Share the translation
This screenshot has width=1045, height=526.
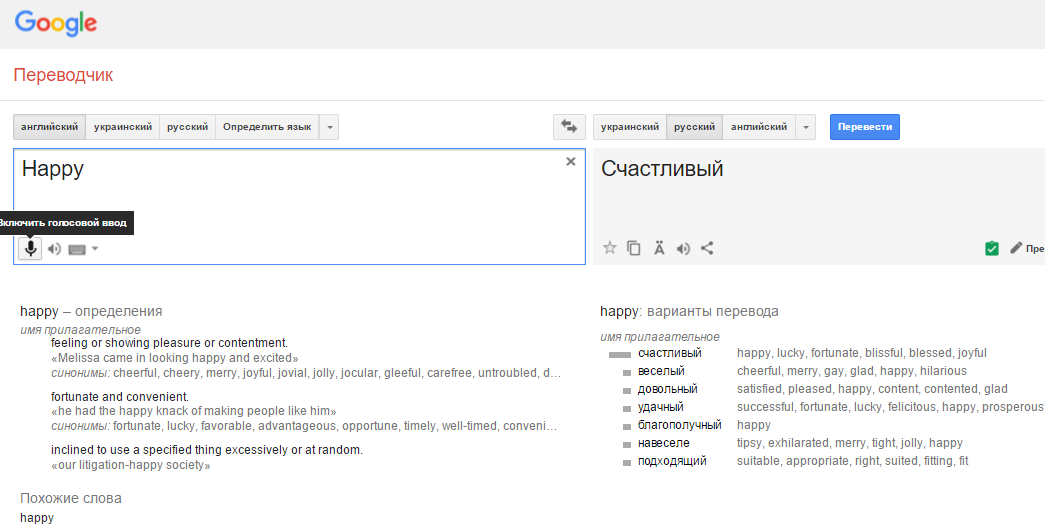707,248
